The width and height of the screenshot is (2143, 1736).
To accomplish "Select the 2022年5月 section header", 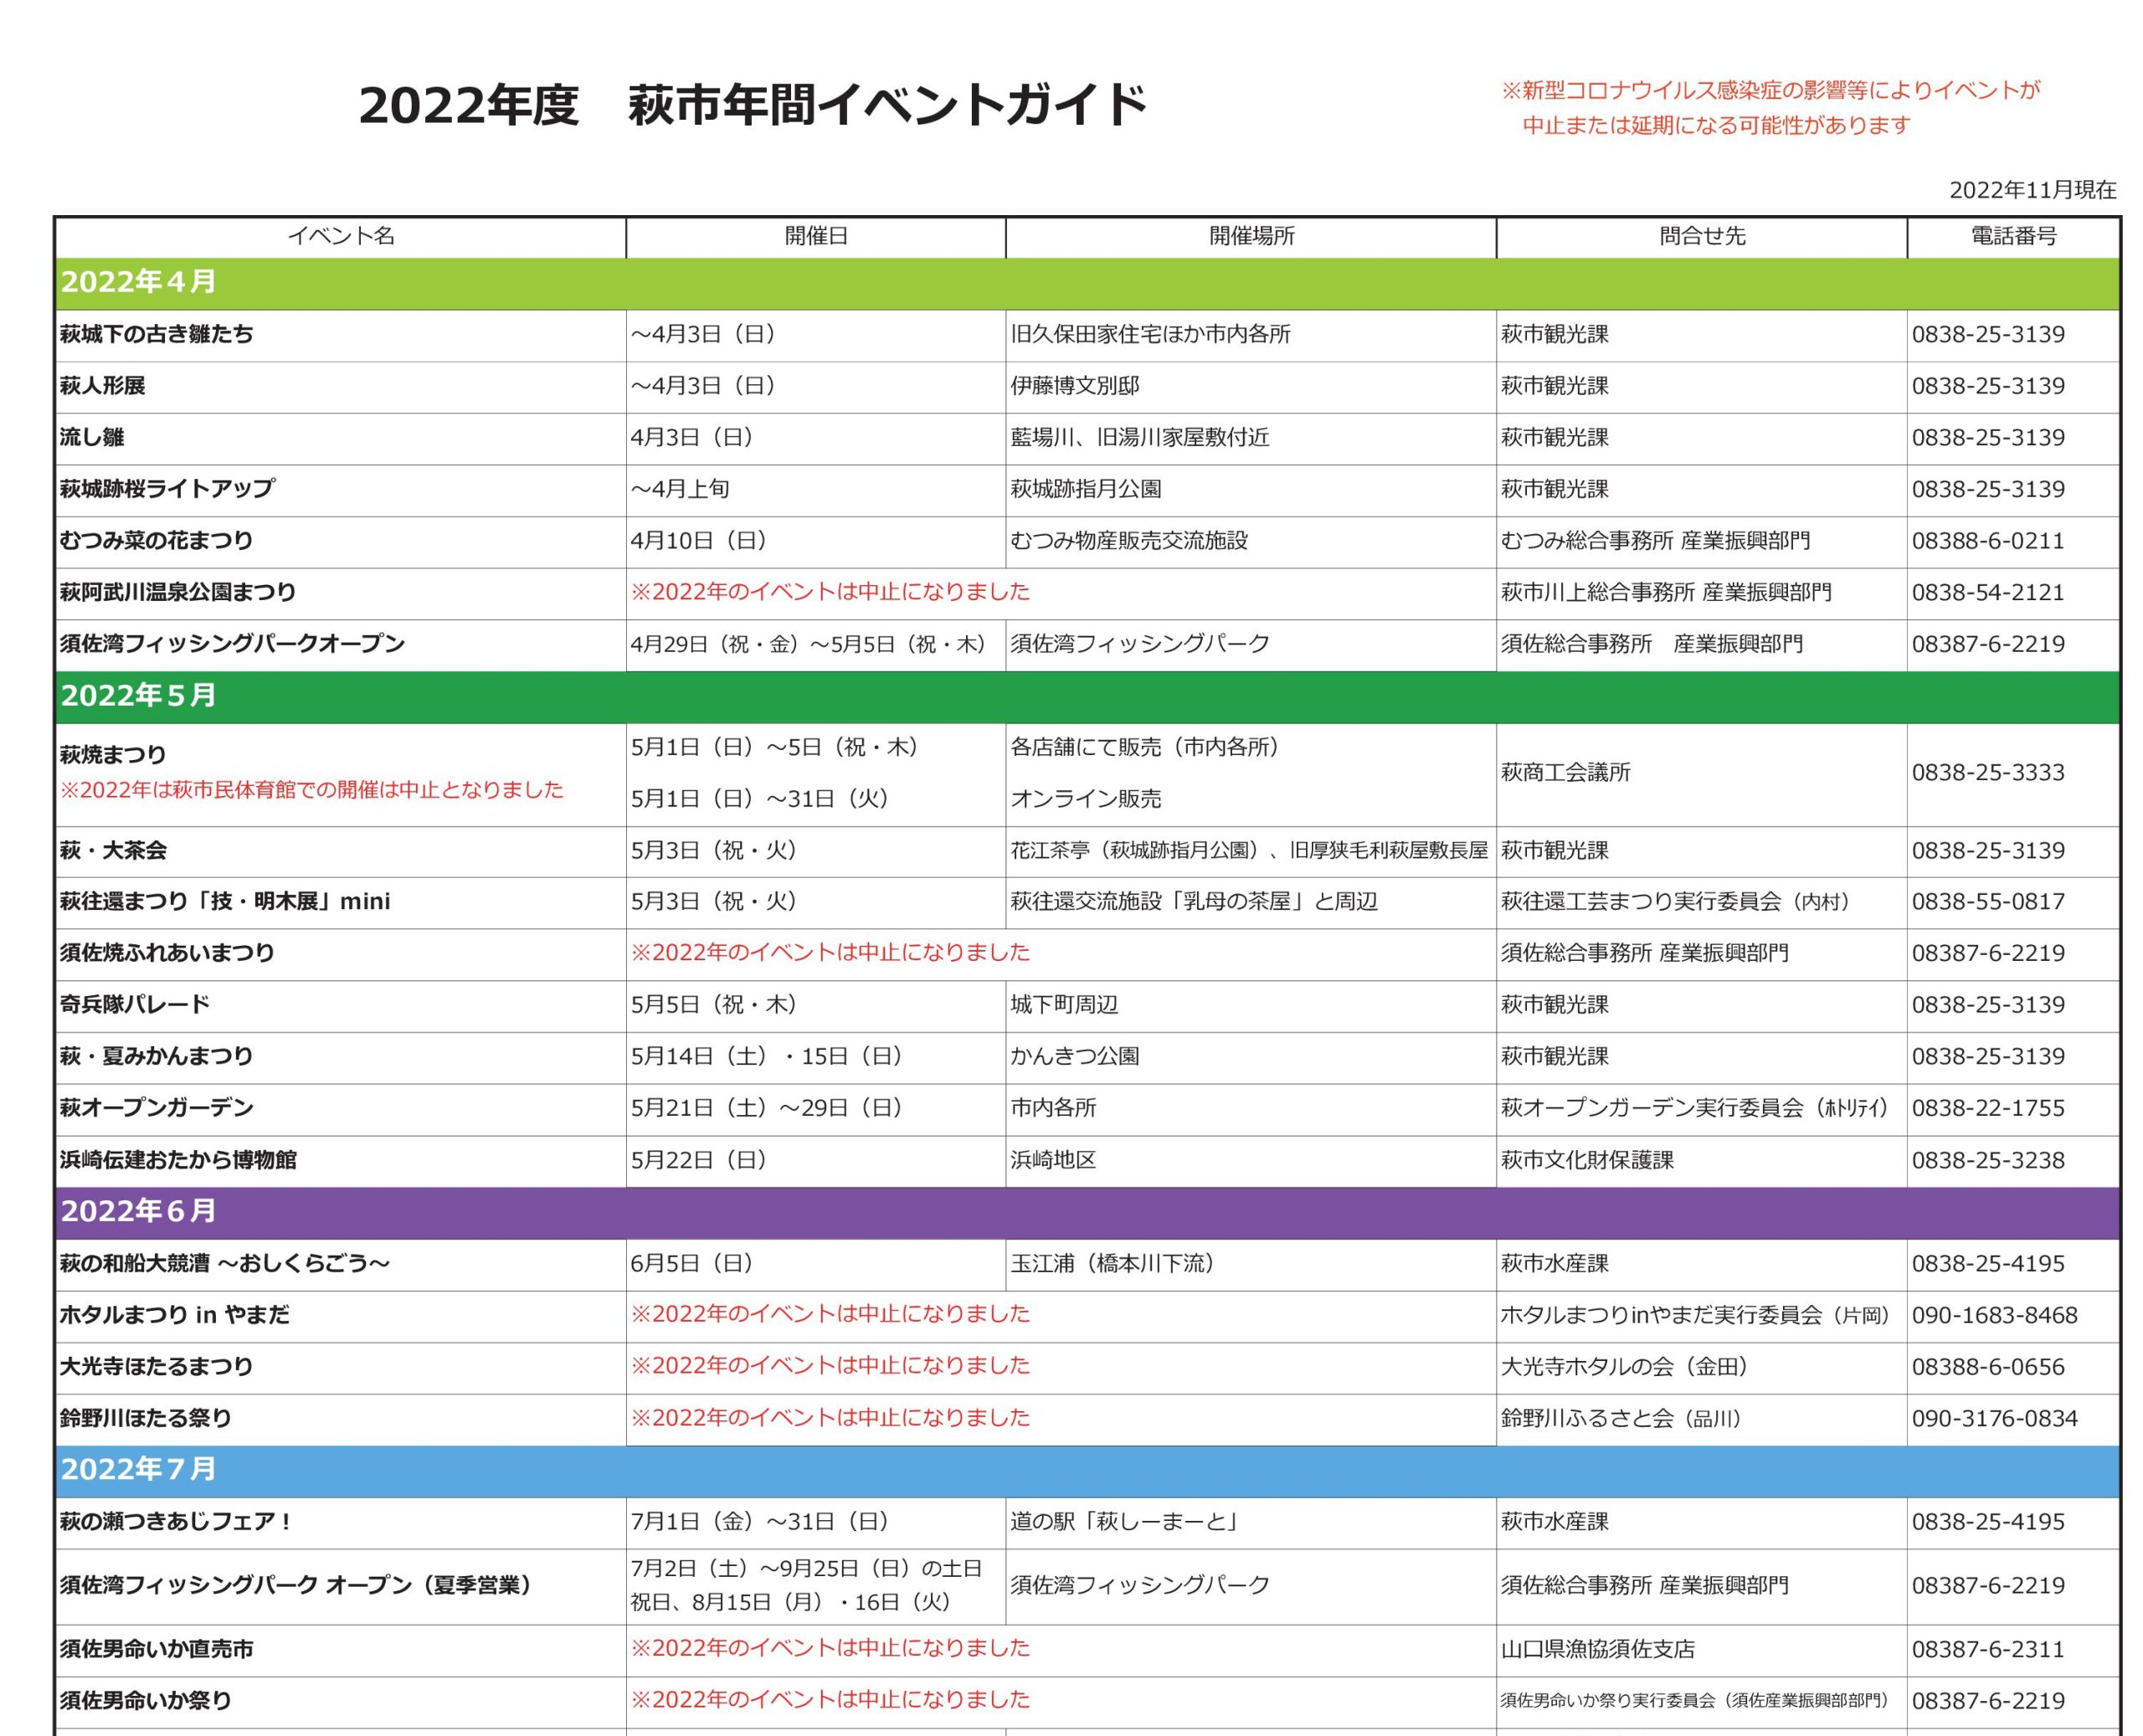I will (x=1087, y=697).
